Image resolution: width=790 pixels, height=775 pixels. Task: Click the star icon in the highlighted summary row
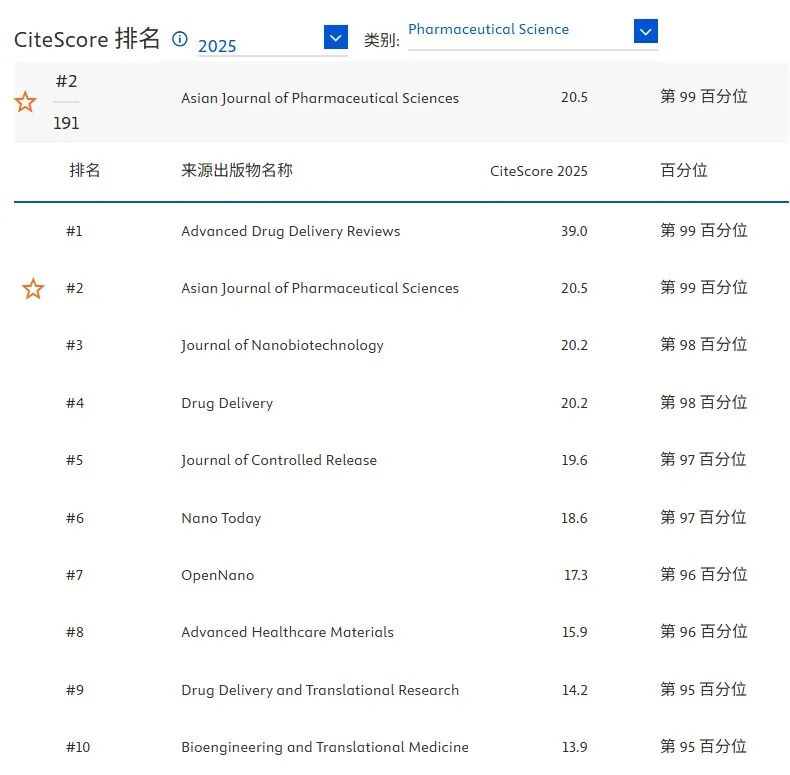(25, 102)
